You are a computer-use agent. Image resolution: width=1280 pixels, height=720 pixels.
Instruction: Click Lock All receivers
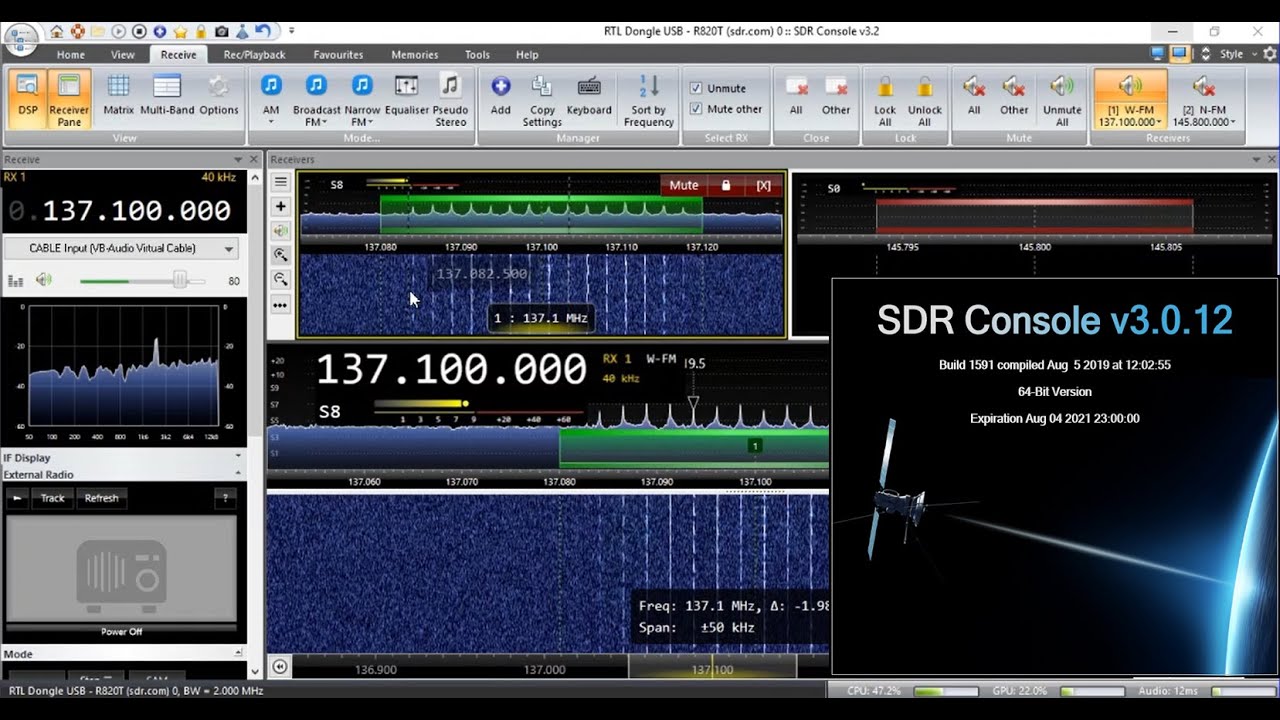[885, 98]
